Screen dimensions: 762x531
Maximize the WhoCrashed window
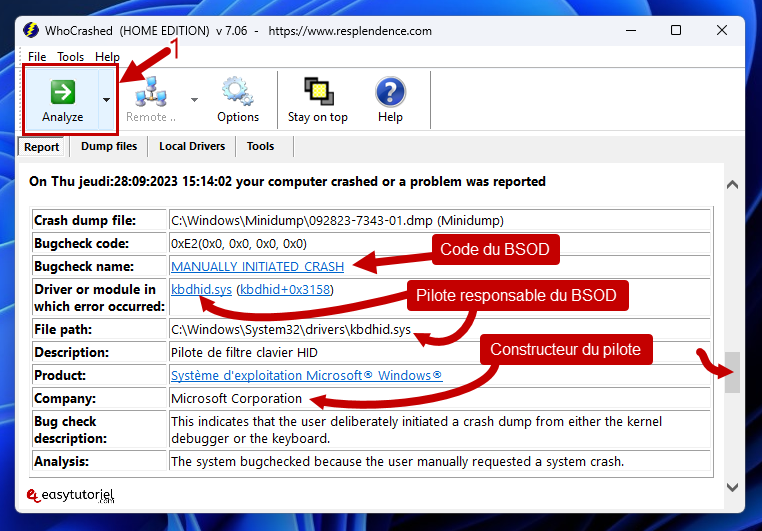(x=675, y=30)
